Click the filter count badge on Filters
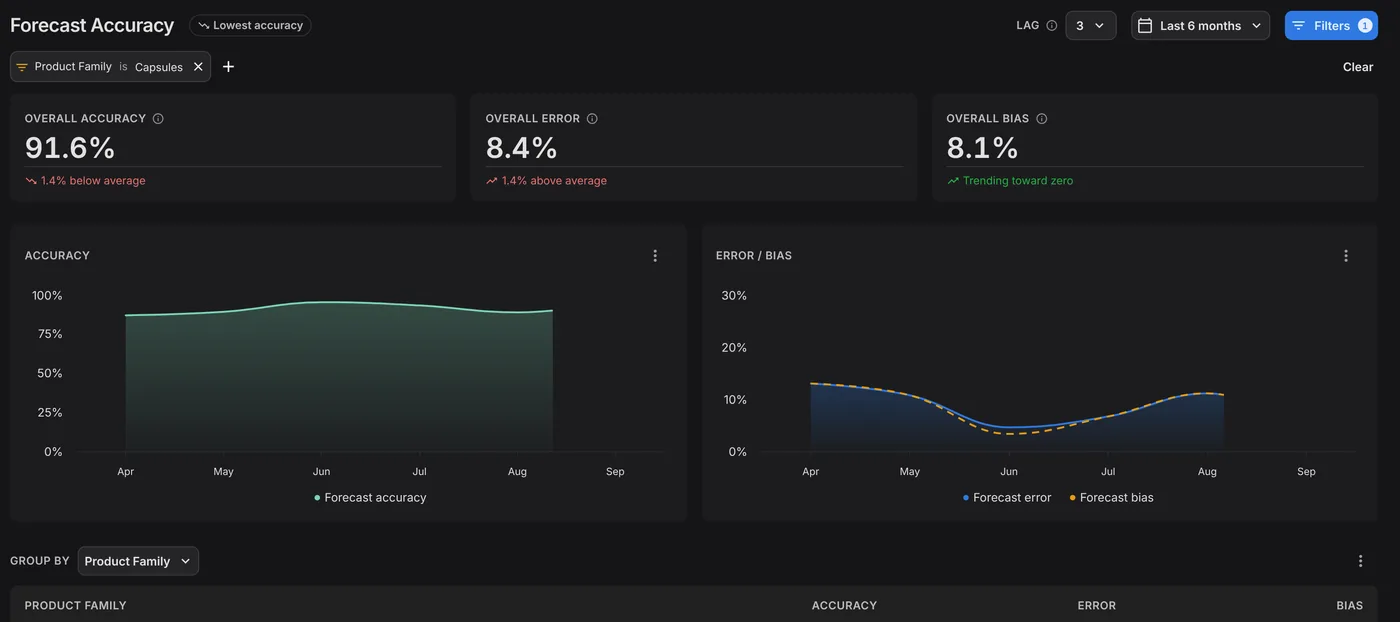Screen dimensions: 1400x622 coord(1365,26)
